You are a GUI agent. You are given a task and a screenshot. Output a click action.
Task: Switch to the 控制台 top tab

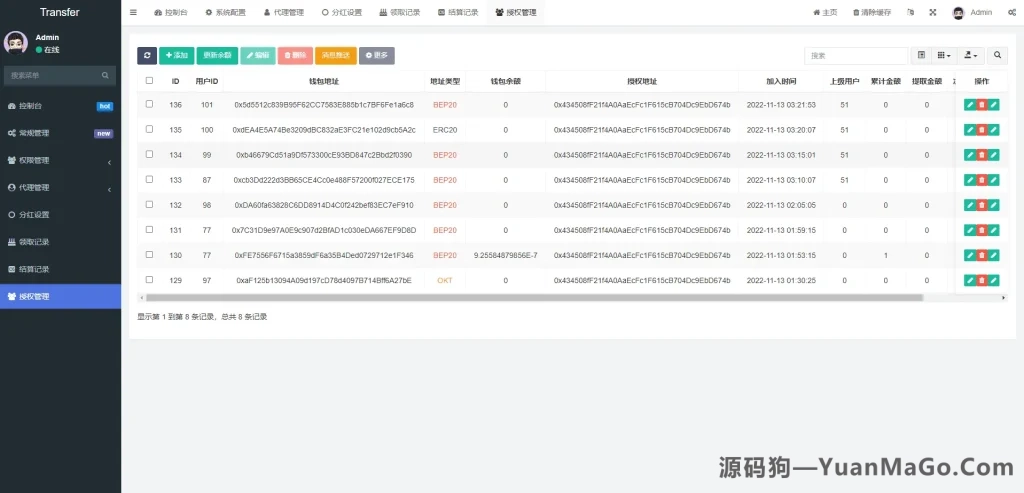pos(169,12)
